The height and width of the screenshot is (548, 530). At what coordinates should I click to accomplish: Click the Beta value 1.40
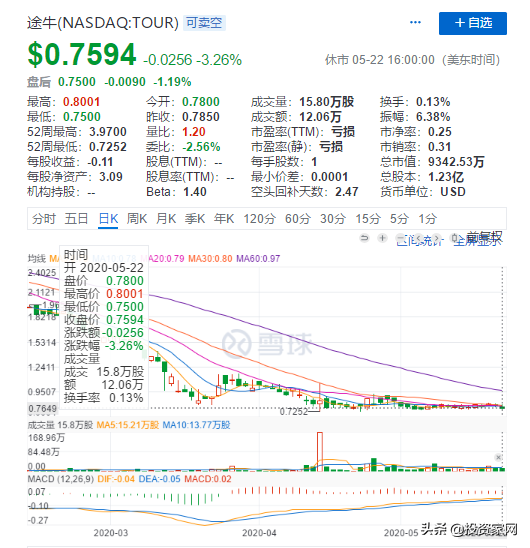click(195, 192)
